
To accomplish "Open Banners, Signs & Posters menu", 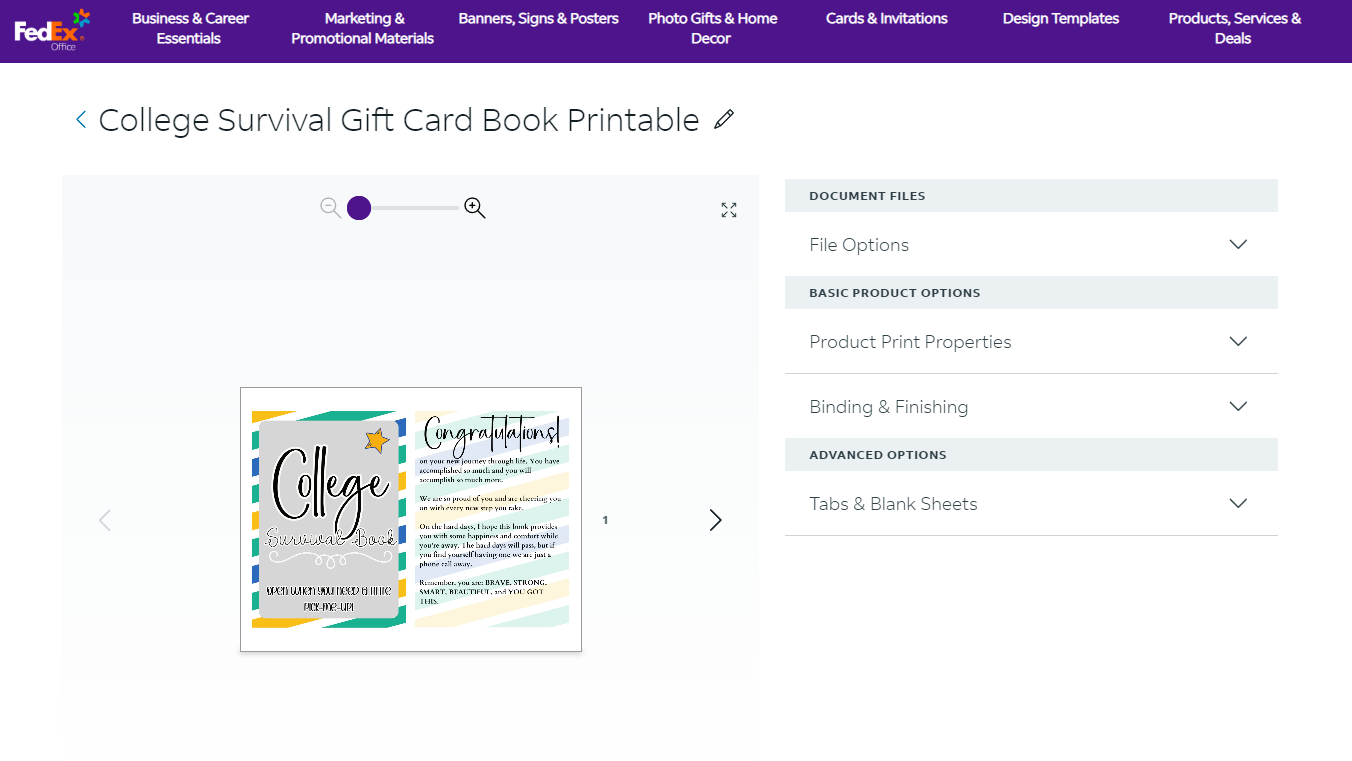I will [x=538, y=19].
